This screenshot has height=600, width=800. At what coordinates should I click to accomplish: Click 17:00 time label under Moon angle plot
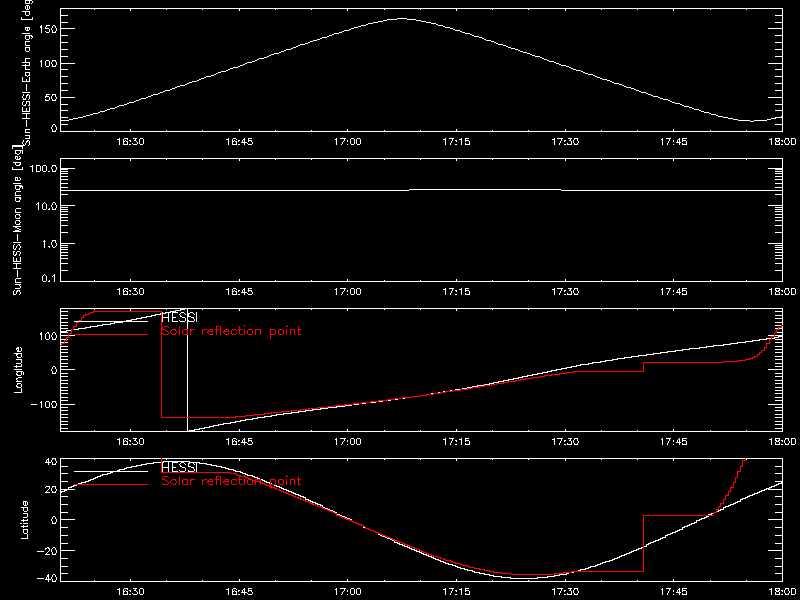(348, 292)
